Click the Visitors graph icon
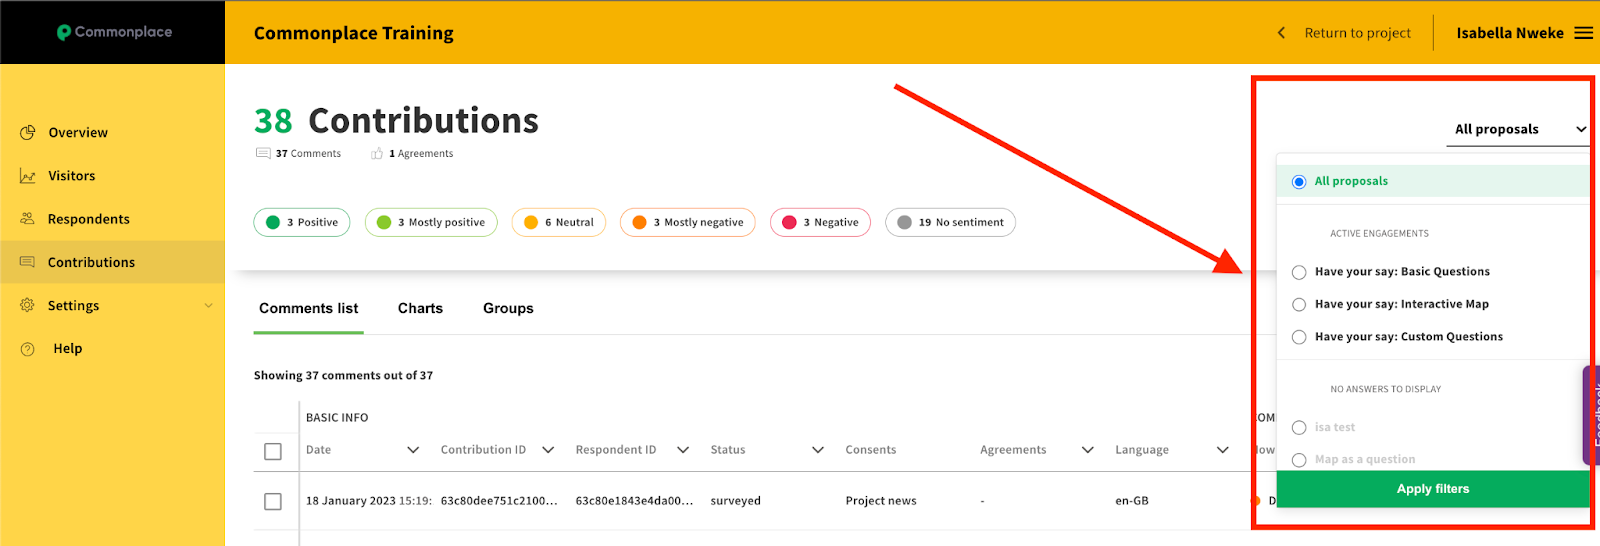 click(x=28, y=176)
